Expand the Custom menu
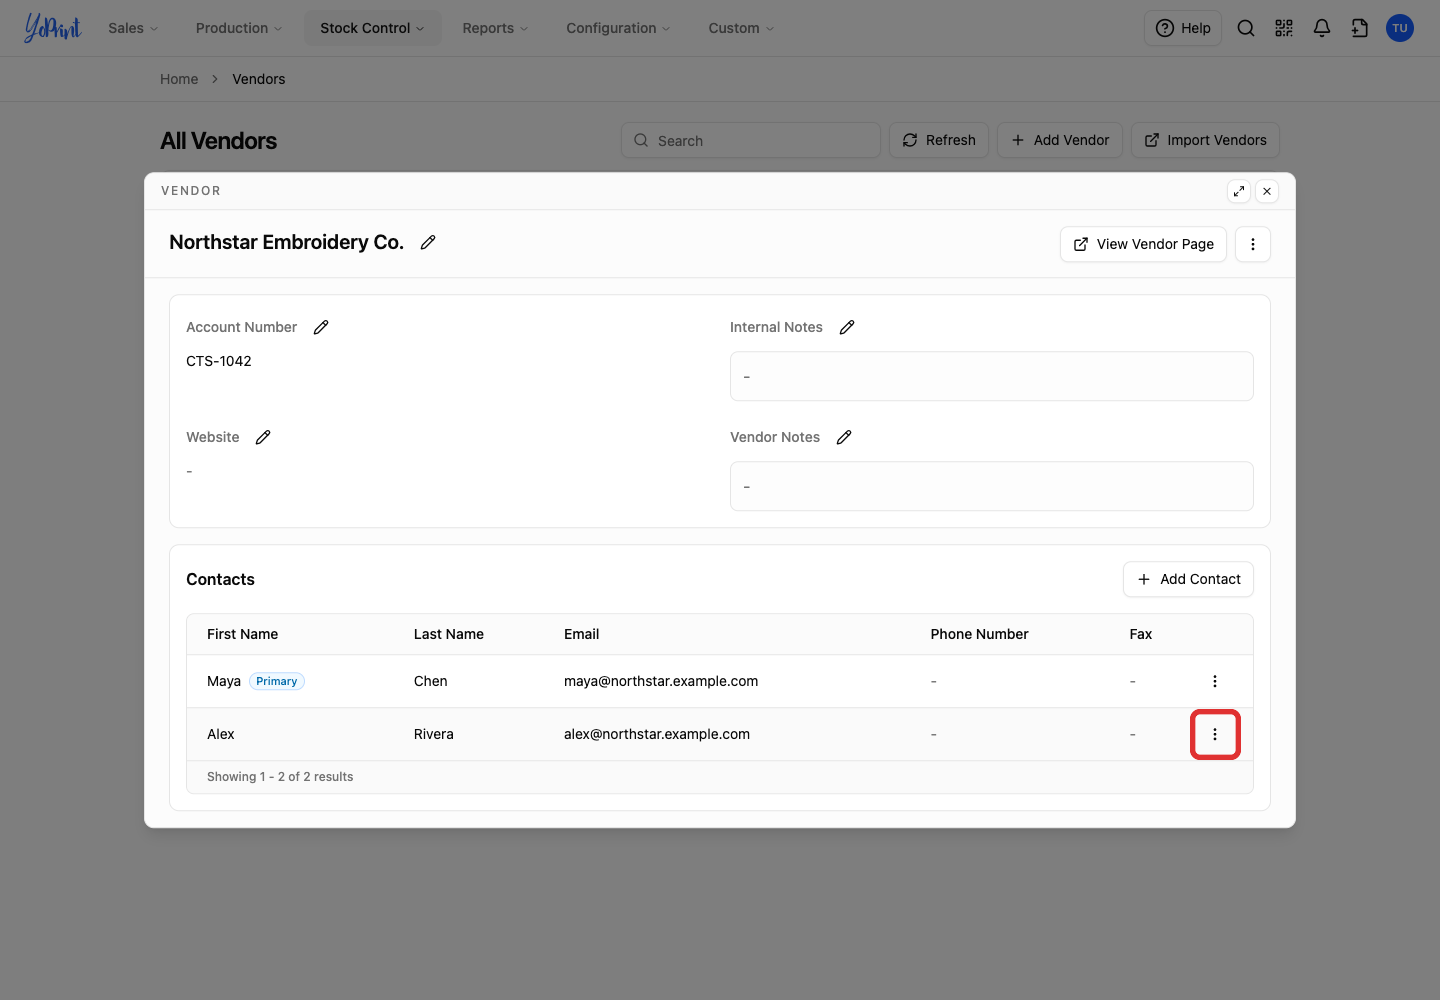Image resolution: width=1440 pixels, height=1000 pixels. tap(741, 28)
